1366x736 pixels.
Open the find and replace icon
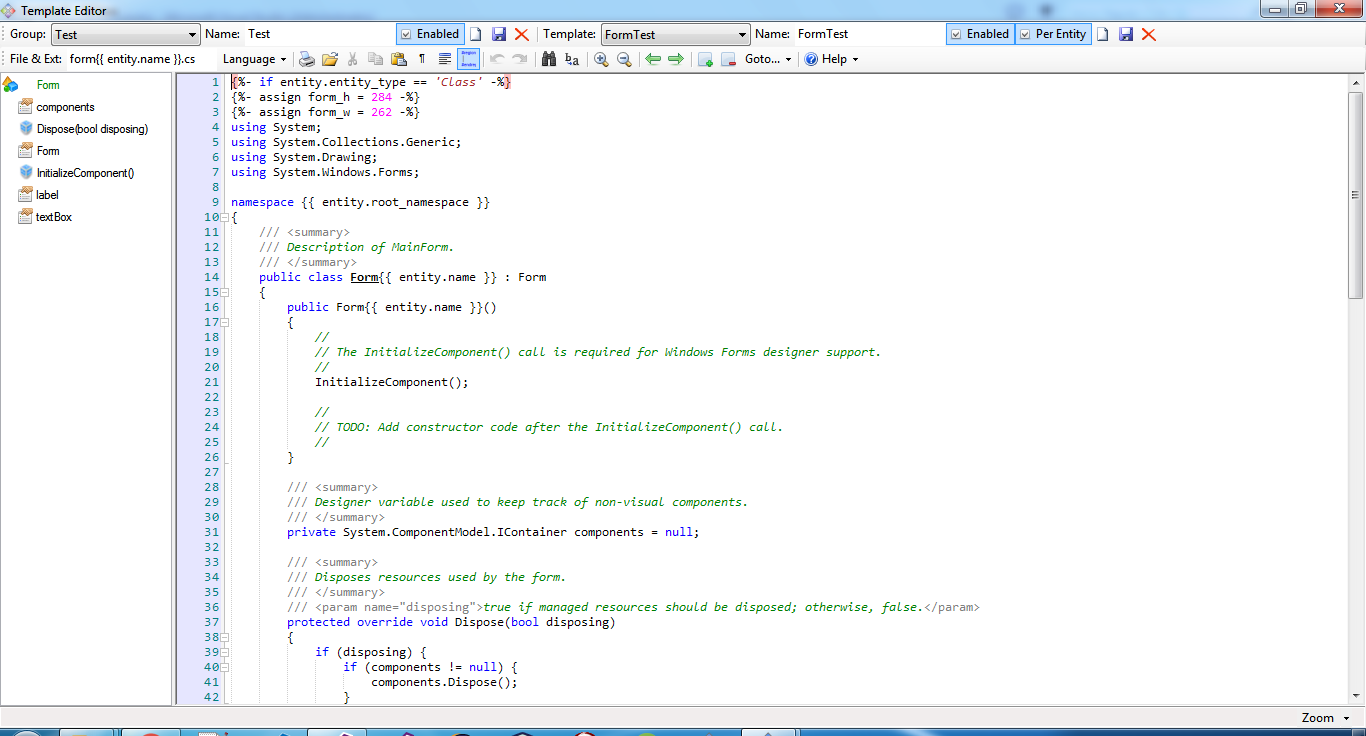point(572,59)
